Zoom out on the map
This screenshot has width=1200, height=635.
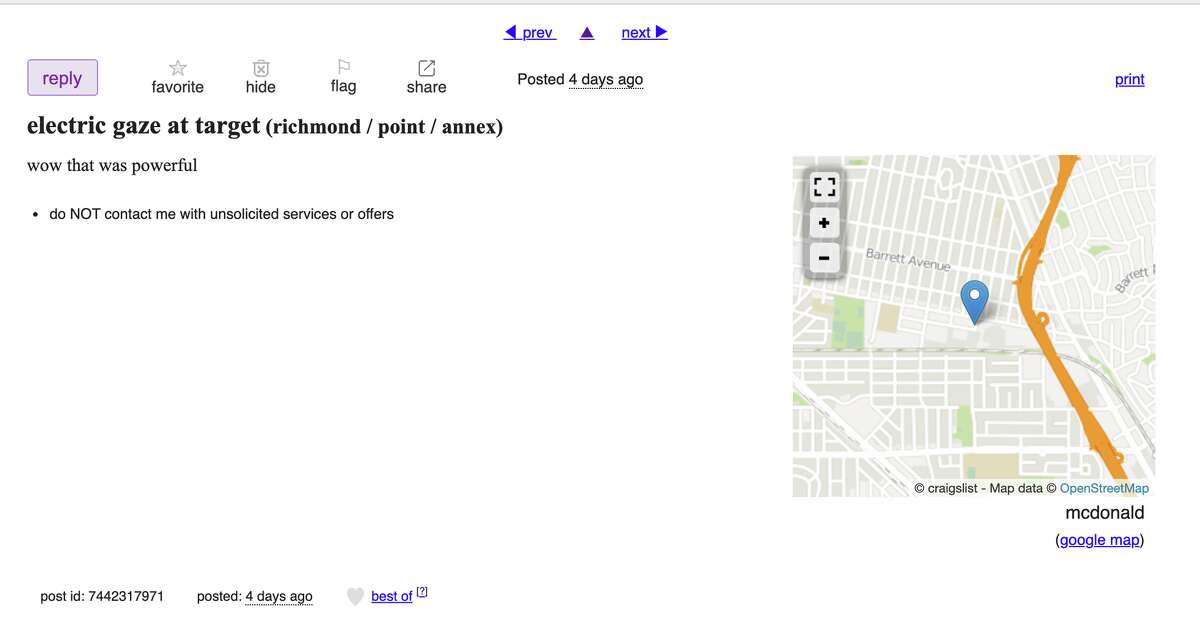[824, 258]
